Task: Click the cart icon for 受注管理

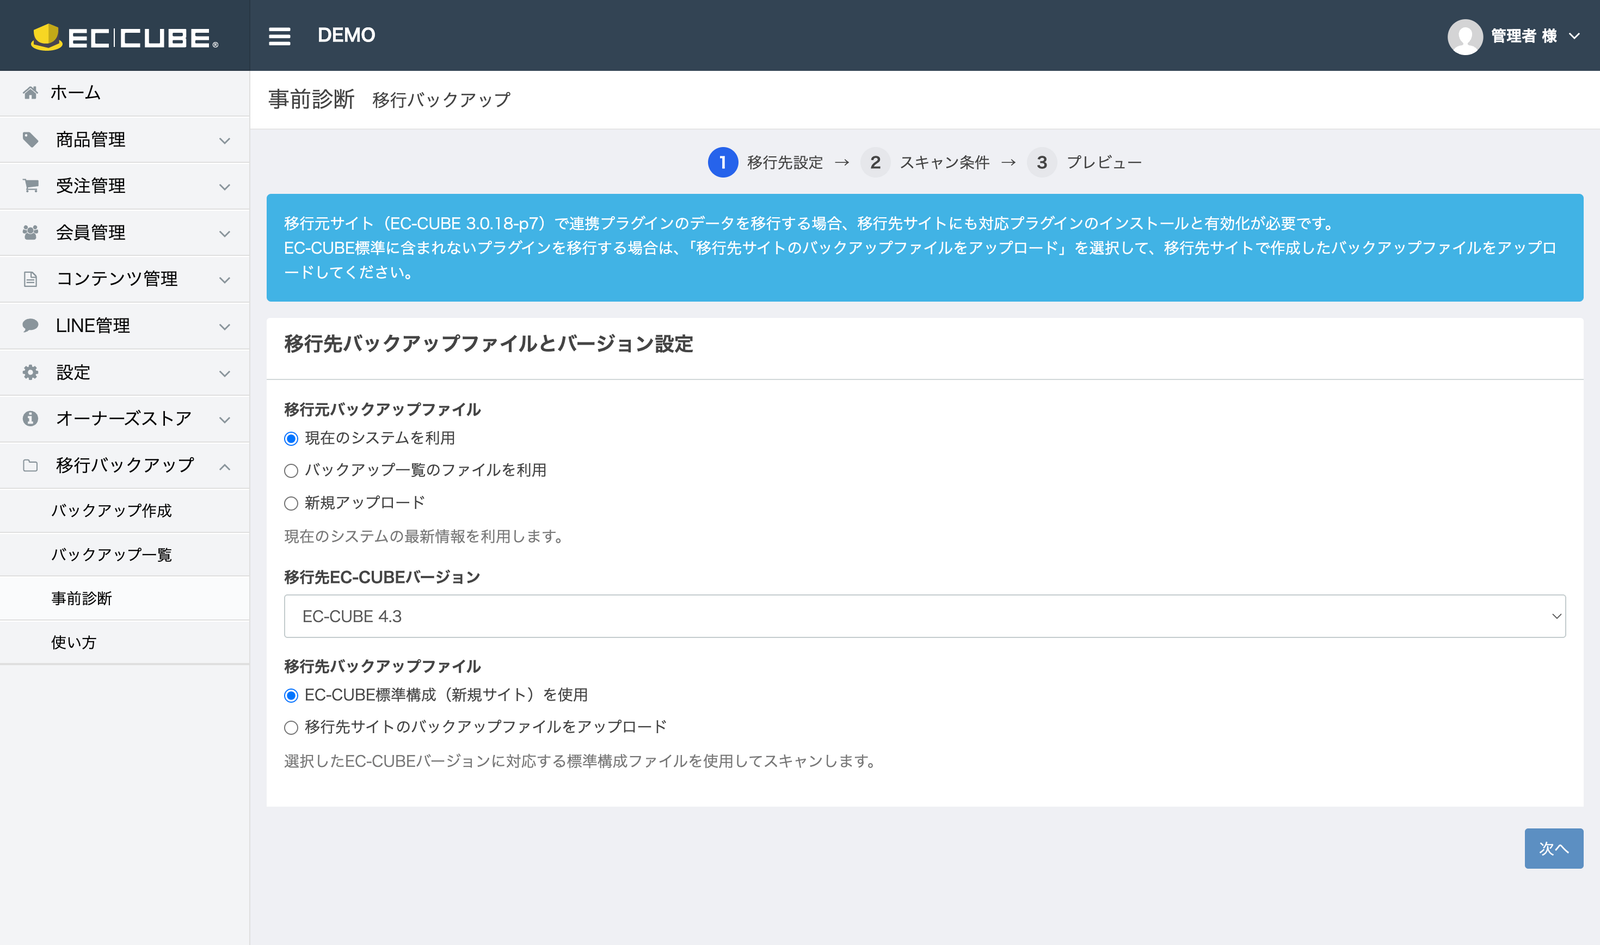Action: (x=31, y=186)
